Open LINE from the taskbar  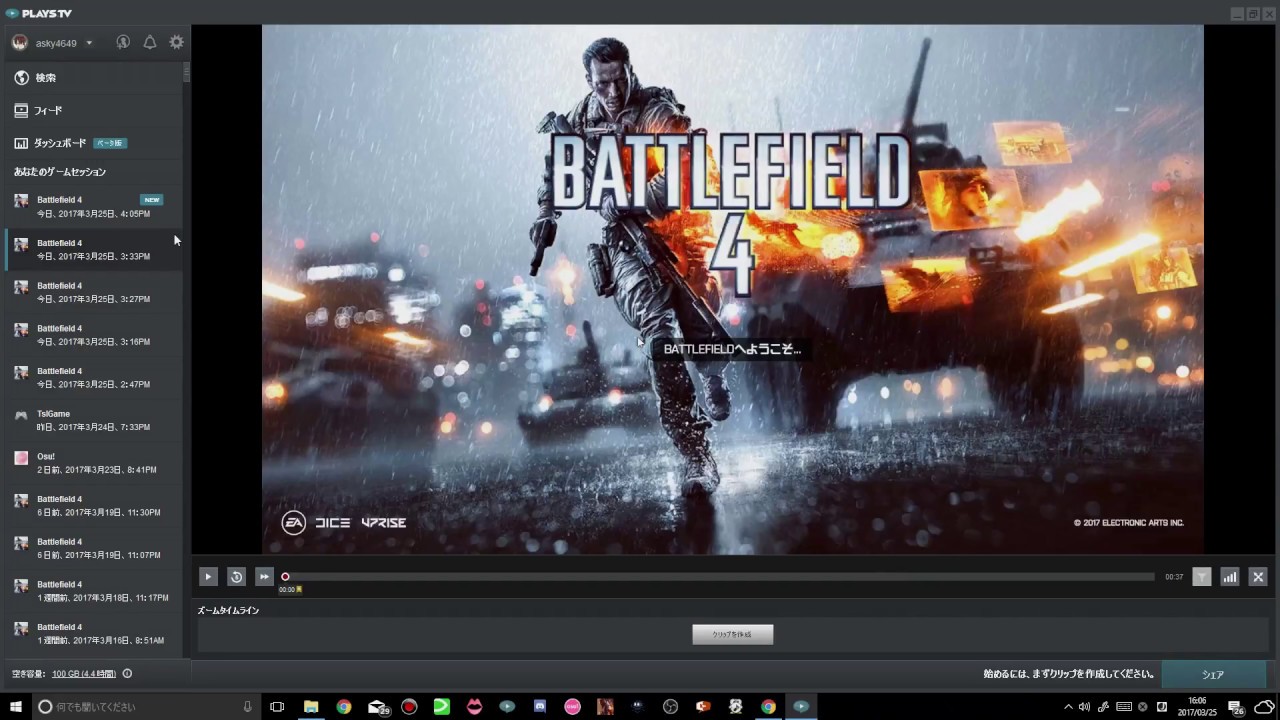[441, 707]
